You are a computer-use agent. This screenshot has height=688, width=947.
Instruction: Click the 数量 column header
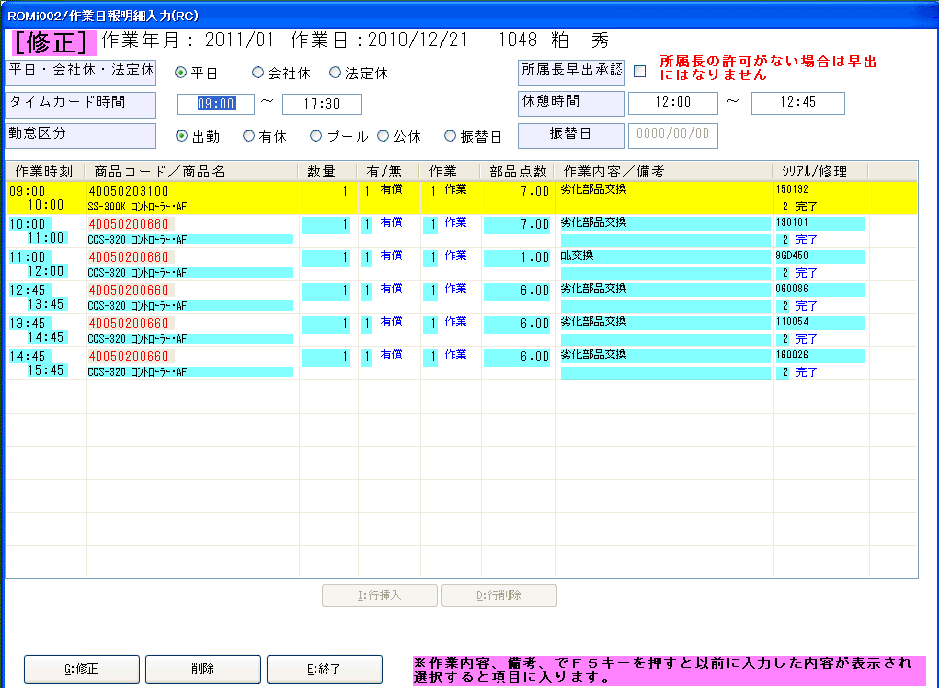(329, 172)
